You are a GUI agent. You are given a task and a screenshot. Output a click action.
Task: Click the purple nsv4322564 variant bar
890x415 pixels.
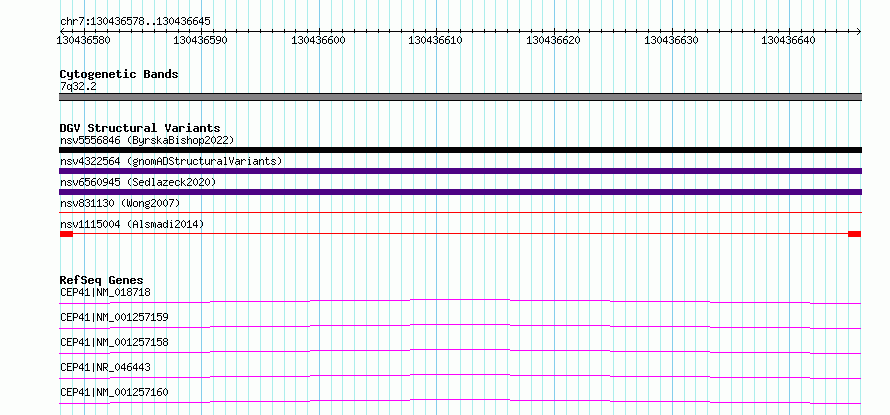point(460,171)
